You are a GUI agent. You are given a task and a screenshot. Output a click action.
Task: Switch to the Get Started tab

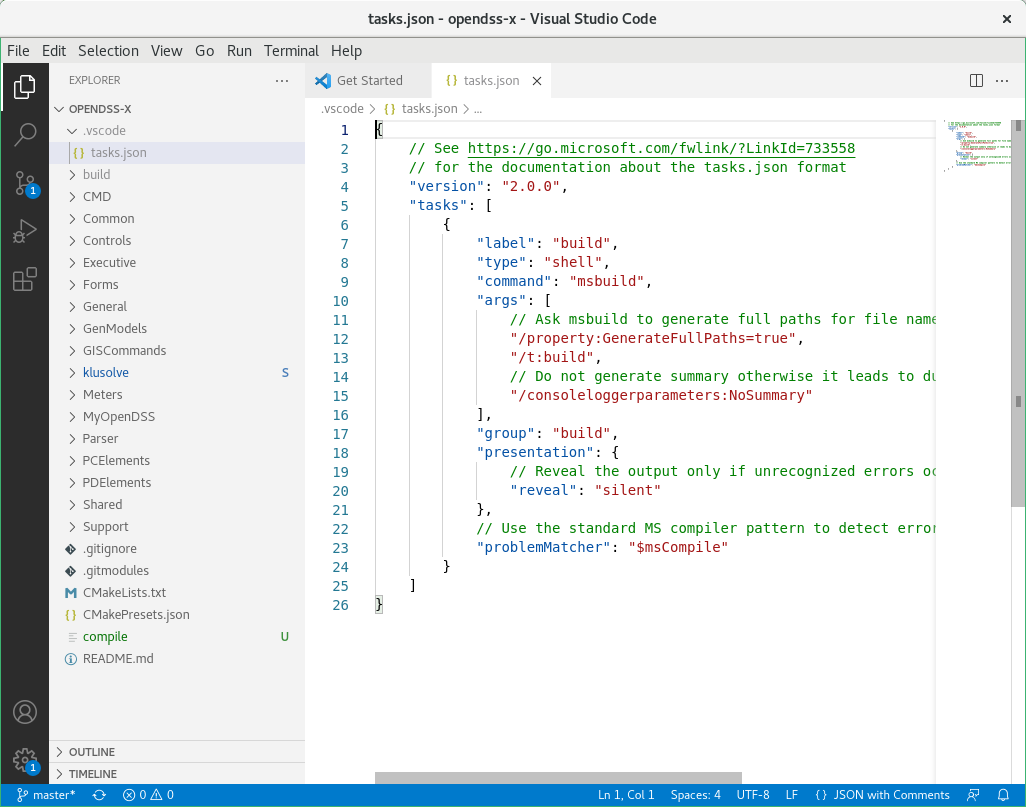tap(368, 80)
